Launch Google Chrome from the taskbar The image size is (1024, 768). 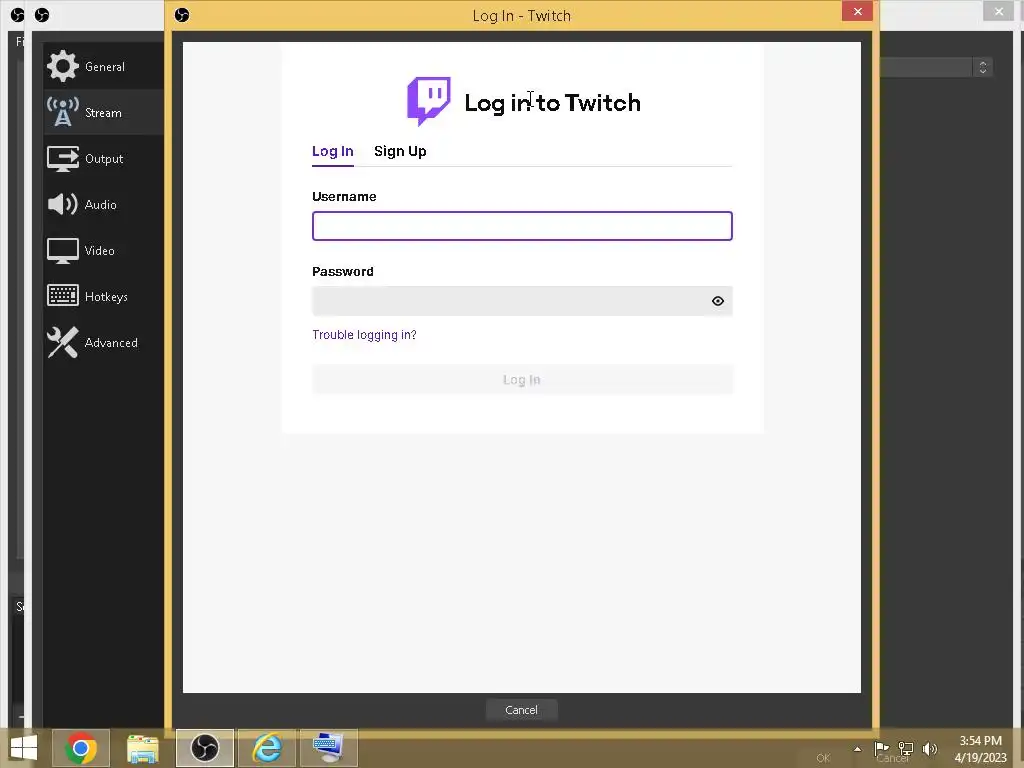[x=80, y=748]
